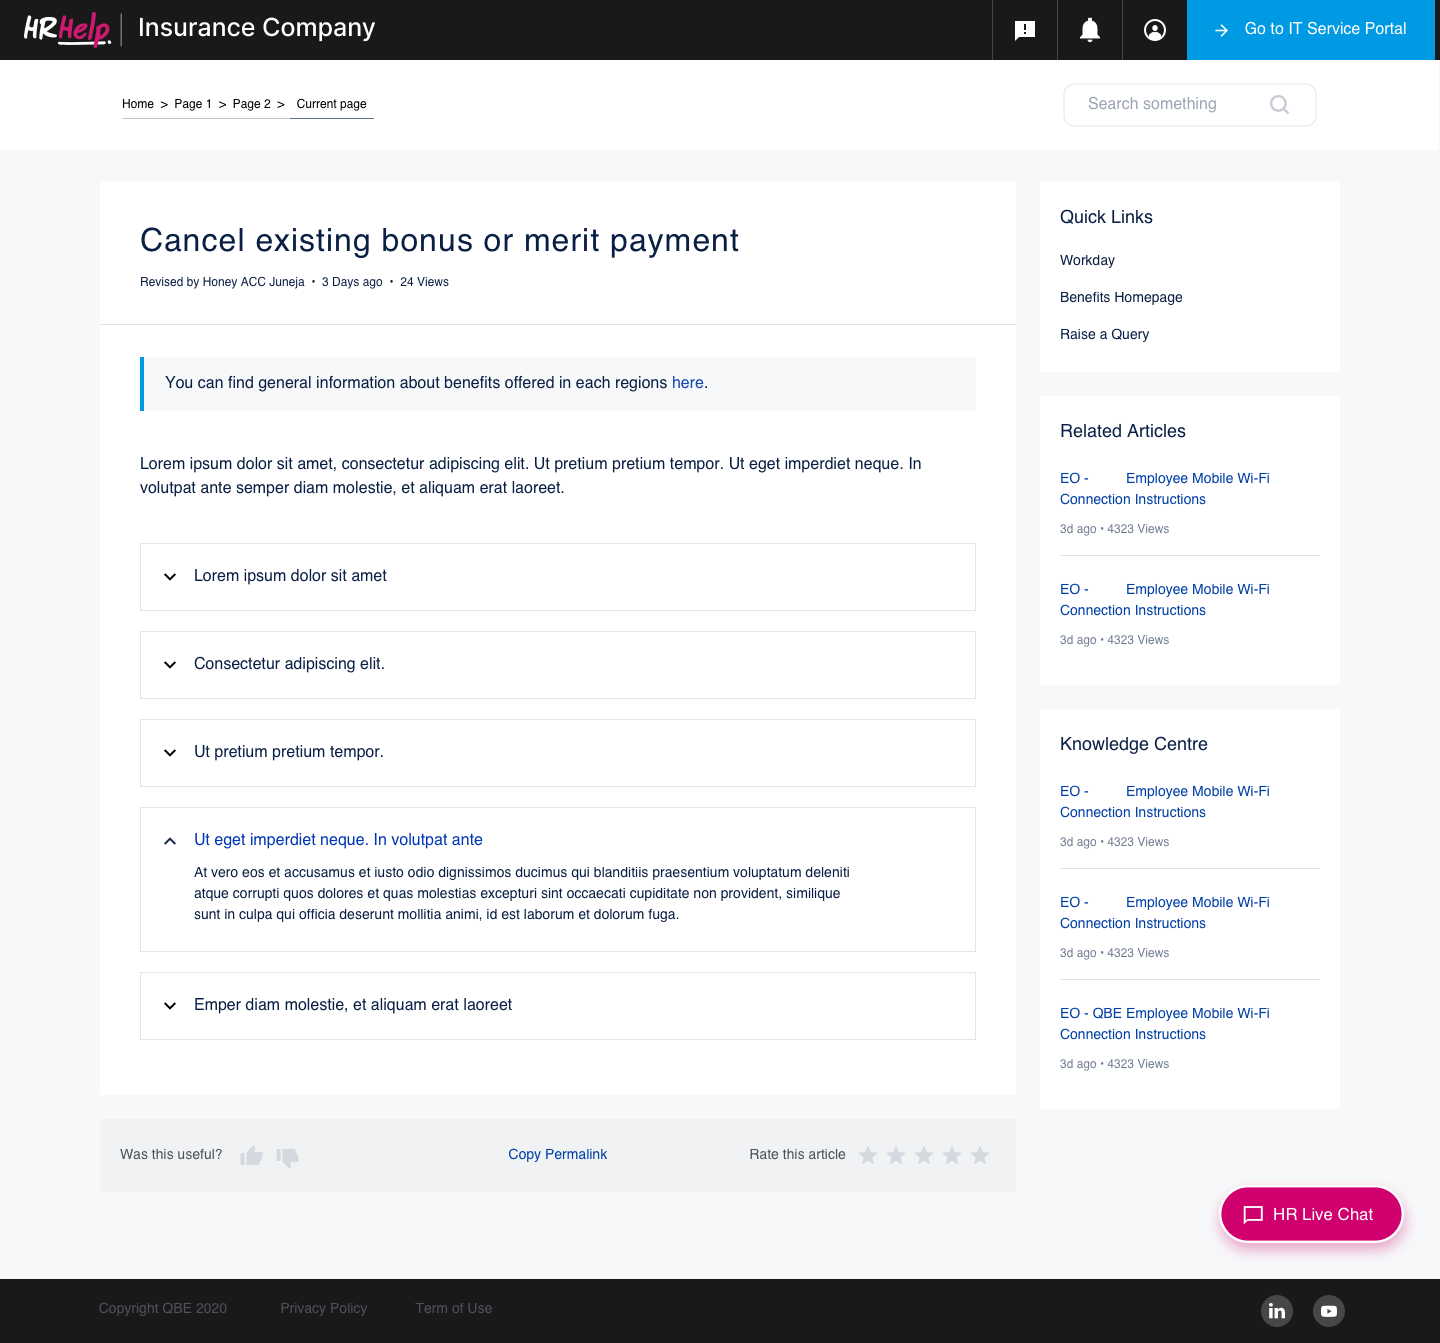Click the thumbs down icon
The width and height of the screenshot is (1440, 1343).
point(287,1156)
